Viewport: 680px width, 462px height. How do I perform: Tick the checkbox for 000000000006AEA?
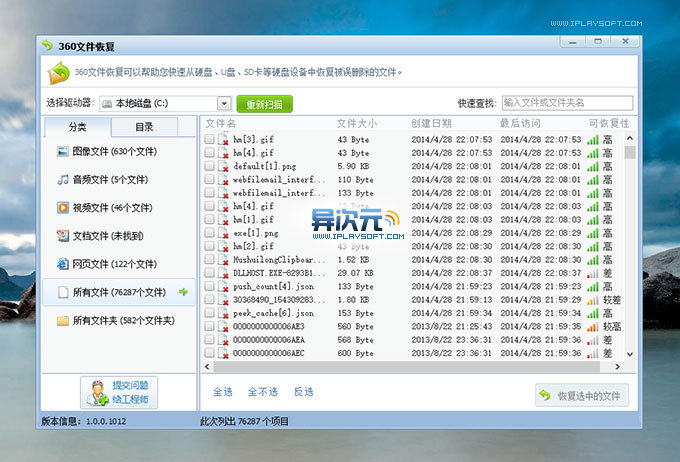pos(209,339)
